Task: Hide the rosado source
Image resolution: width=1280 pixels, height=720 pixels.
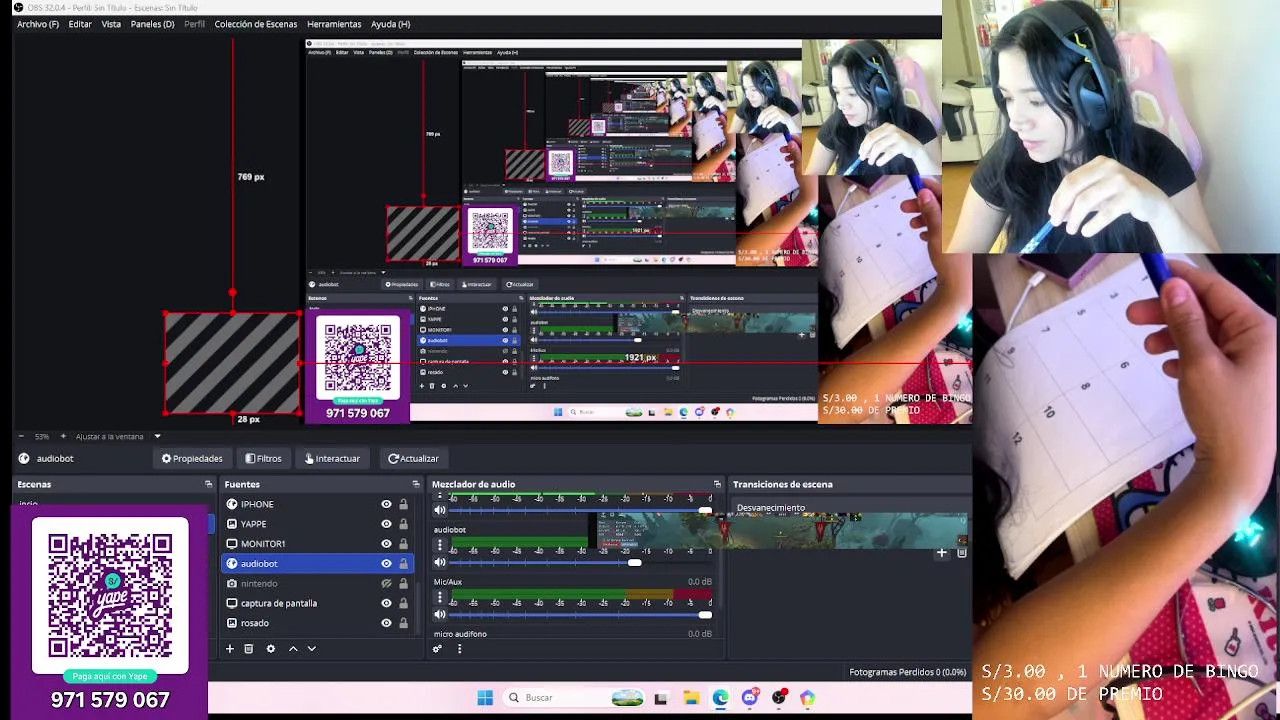Action: click(x=386, y=623)
